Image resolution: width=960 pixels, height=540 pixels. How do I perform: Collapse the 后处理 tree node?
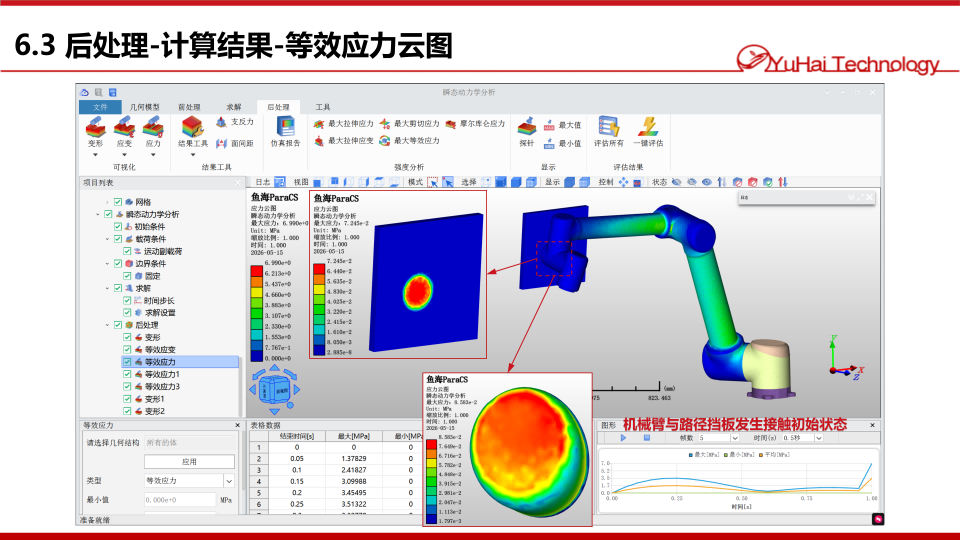point(108,325)
